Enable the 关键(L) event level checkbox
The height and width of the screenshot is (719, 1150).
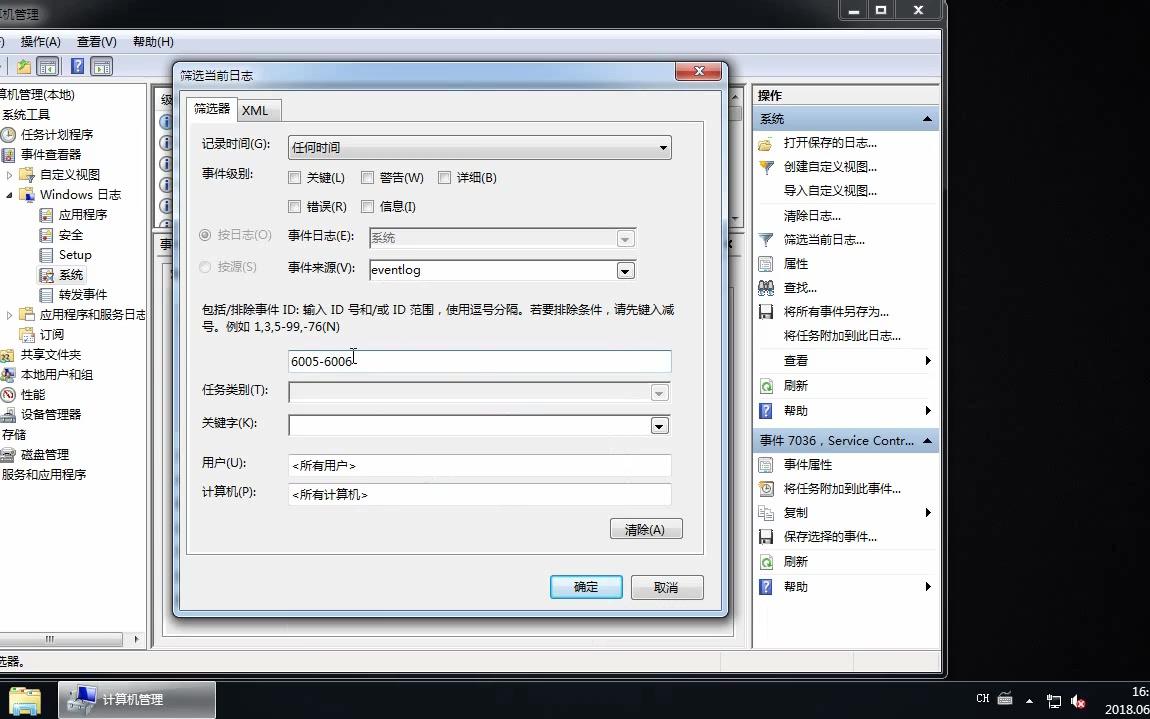(296, 177)
